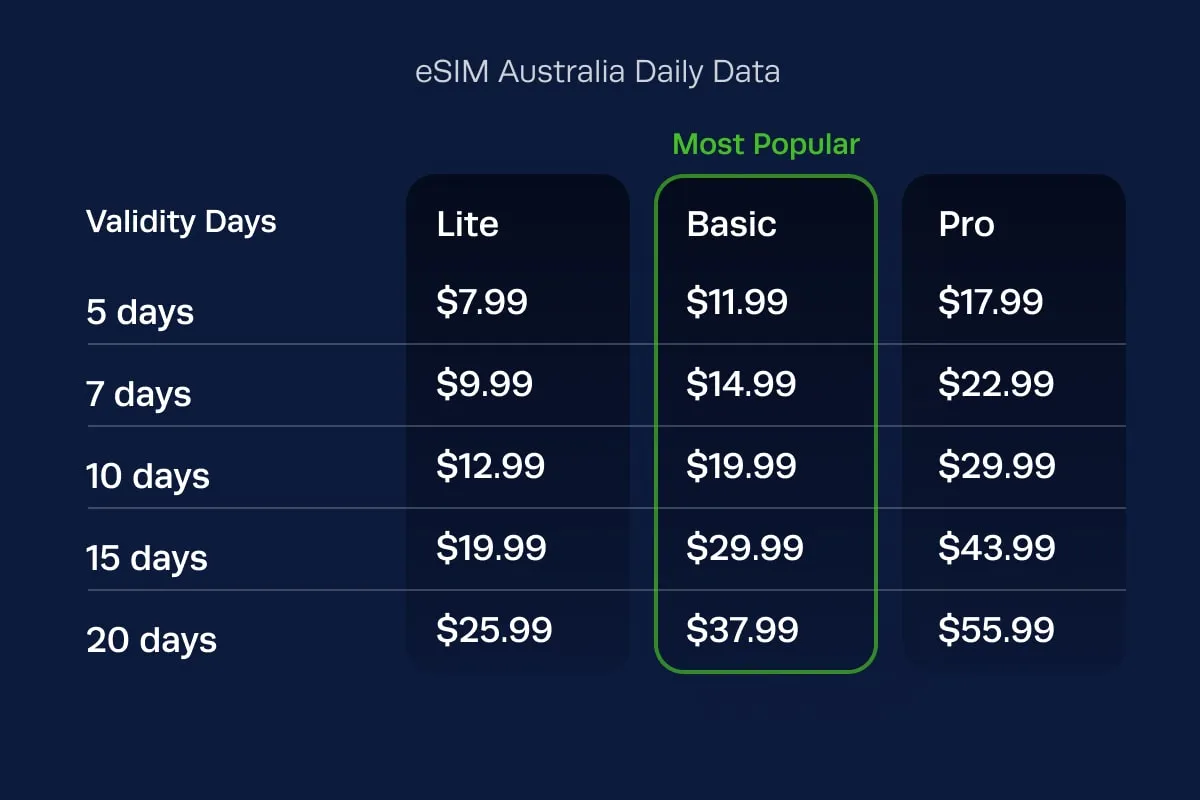Select the Pro plan column header
The width and height of the screenshot is (1200, 800).
tap(966, 225)
